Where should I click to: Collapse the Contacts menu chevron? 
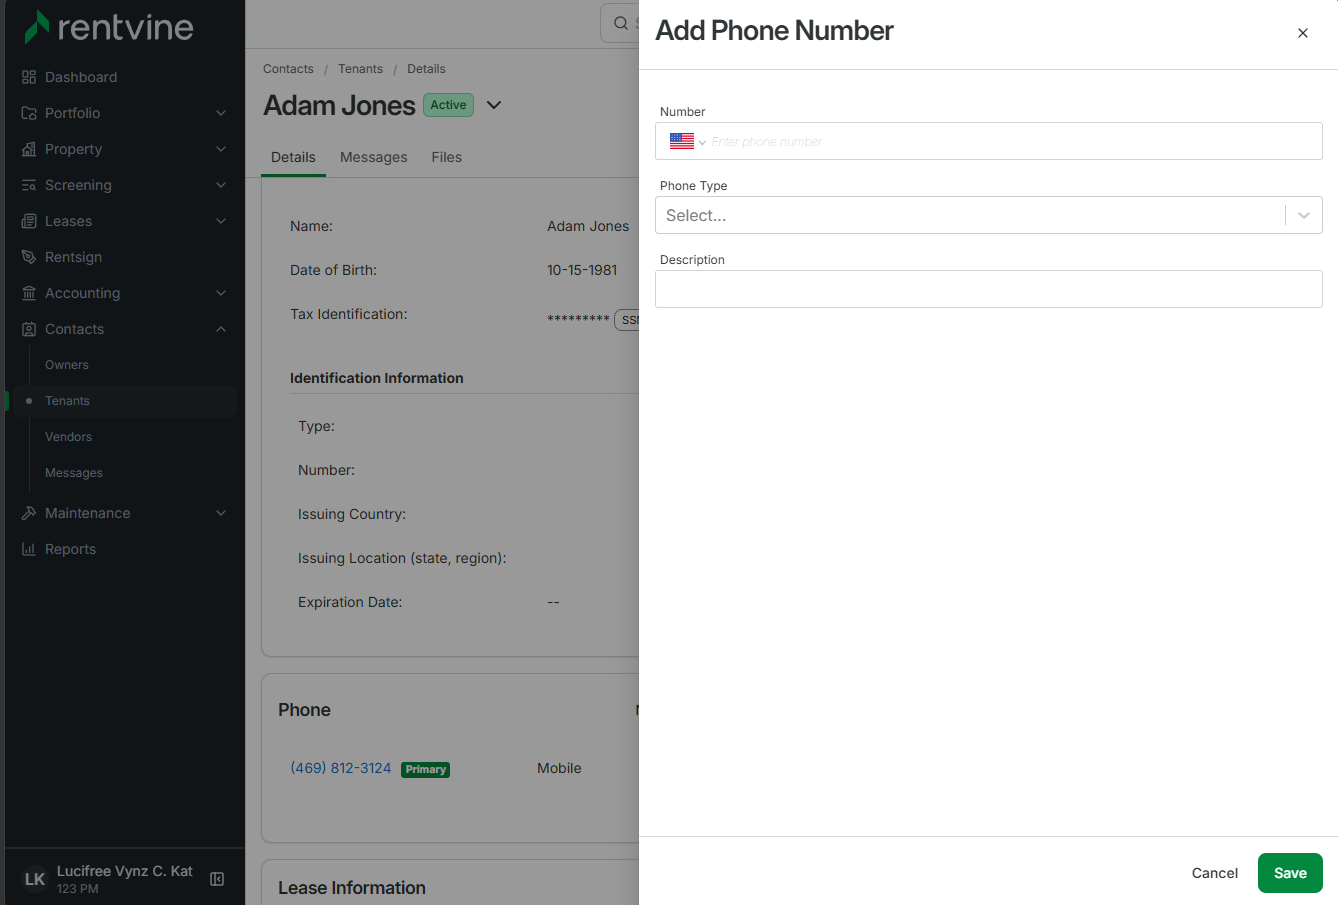point(221,329)
